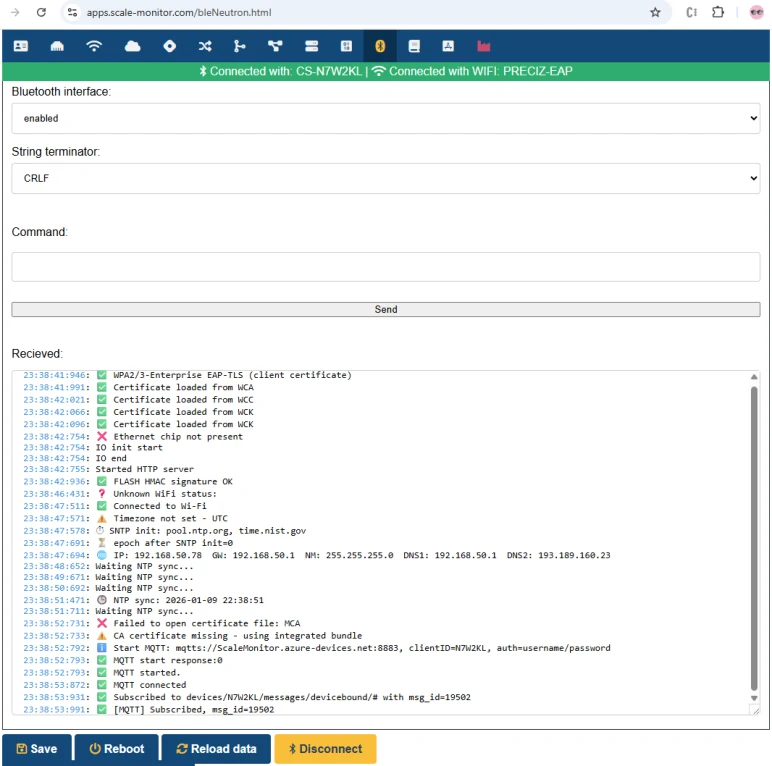772x766 pixels.
Task: Click Reload data button
Action: pyautogui.click(x=216, y=748)
